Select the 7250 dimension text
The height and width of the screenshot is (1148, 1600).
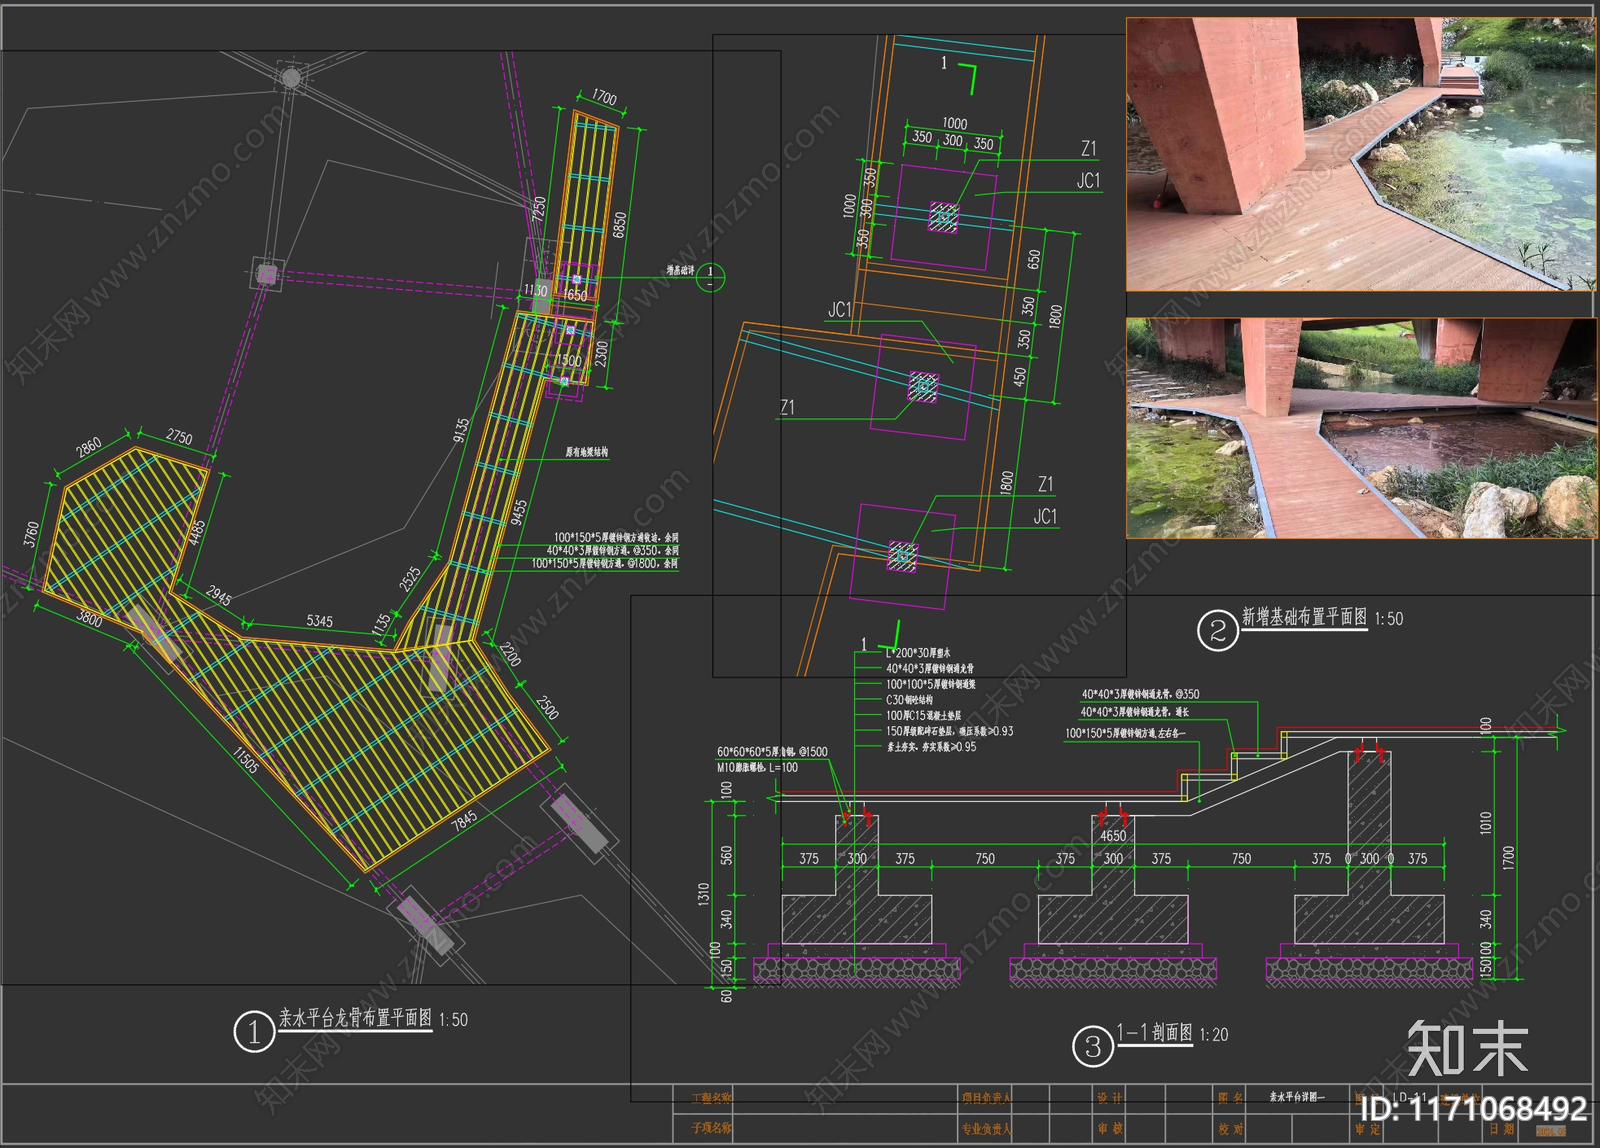coord(538,209)
